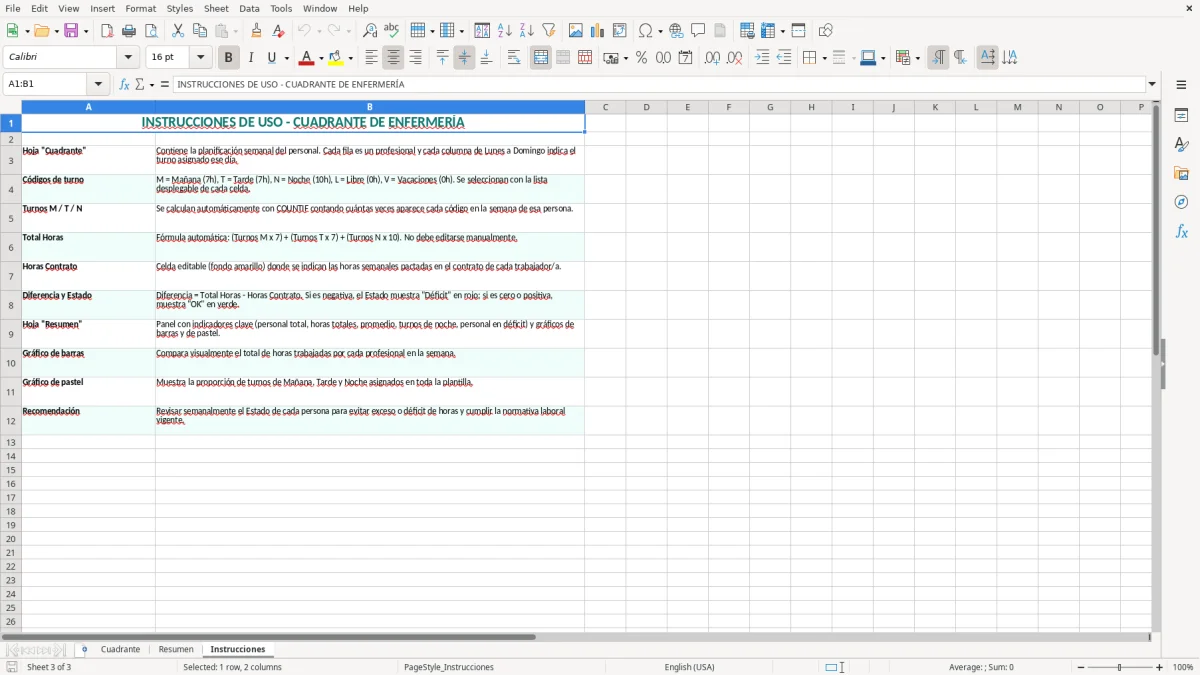Viewport: 1200px width, 675px height.
Task: Switch to the Resumen sheet tab
Action: tap(176, 650)
